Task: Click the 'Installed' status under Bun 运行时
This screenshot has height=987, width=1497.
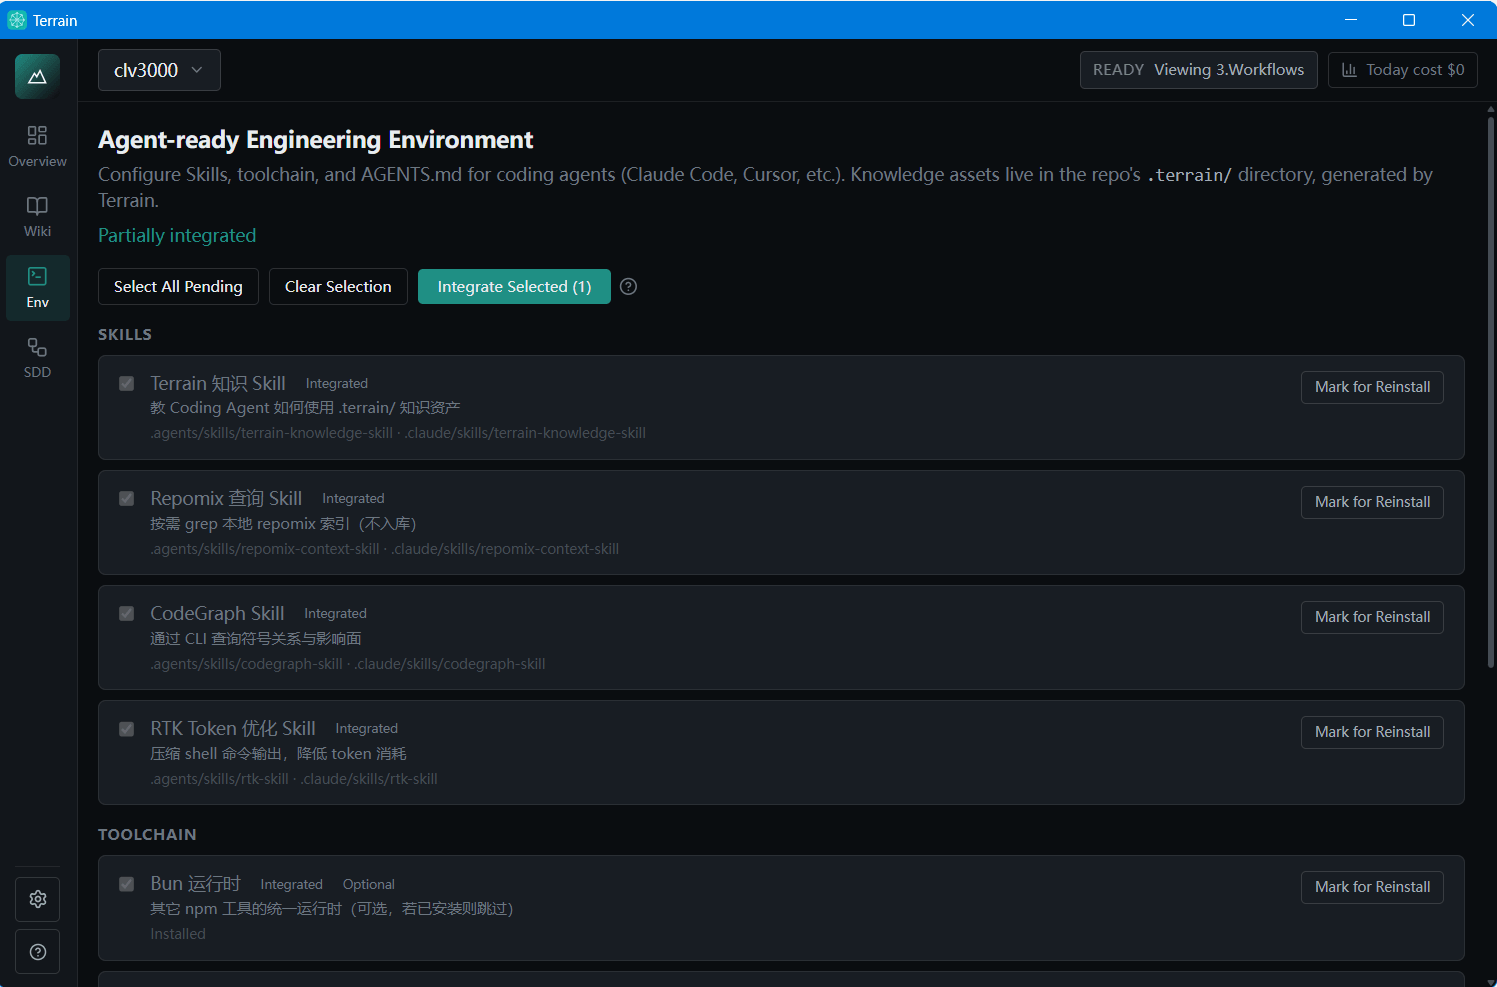Action: point(178,934)
